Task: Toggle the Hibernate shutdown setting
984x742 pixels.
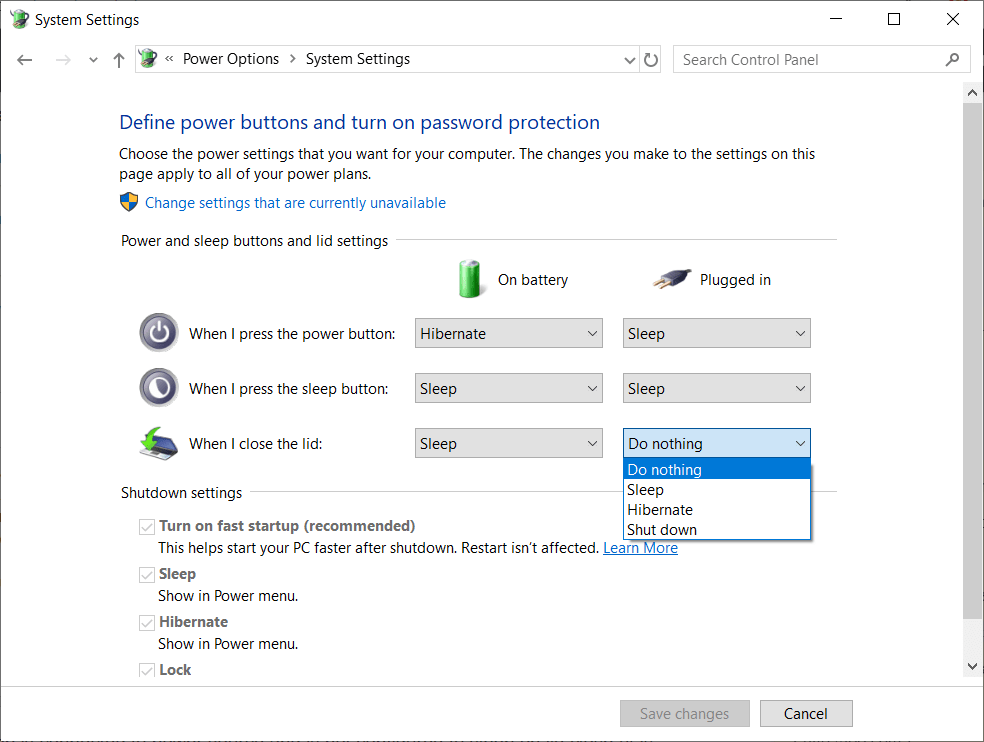Action: 147,621
